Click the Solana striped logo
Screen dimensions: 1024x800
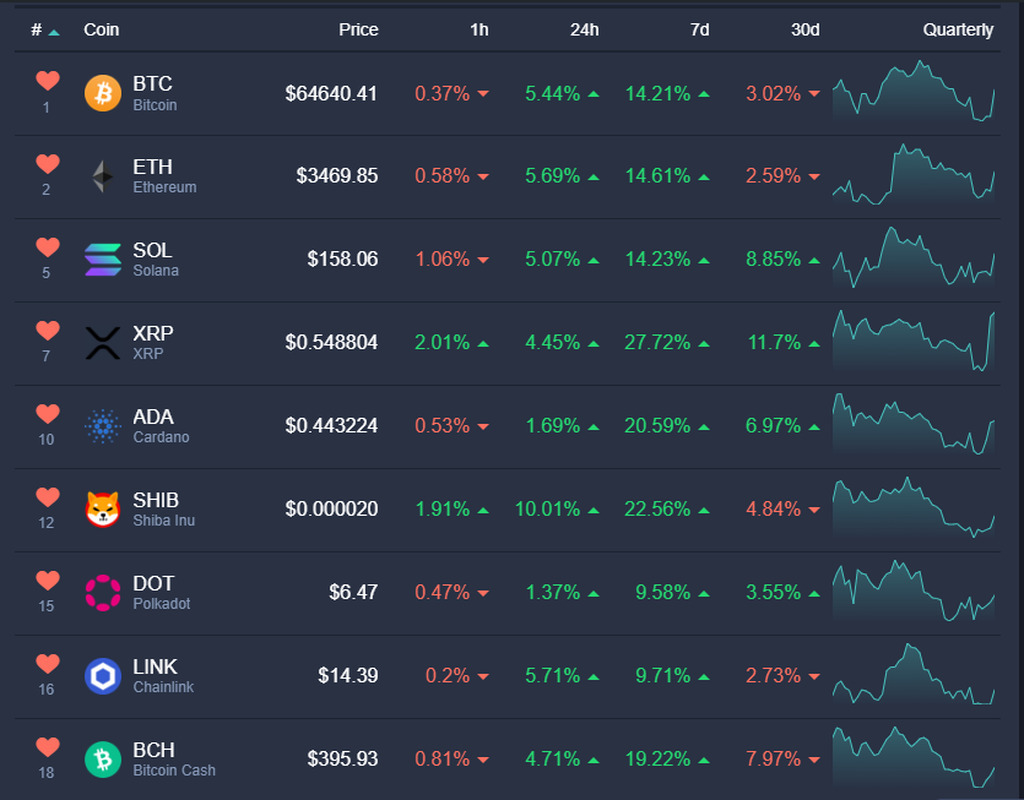point(102,260)
